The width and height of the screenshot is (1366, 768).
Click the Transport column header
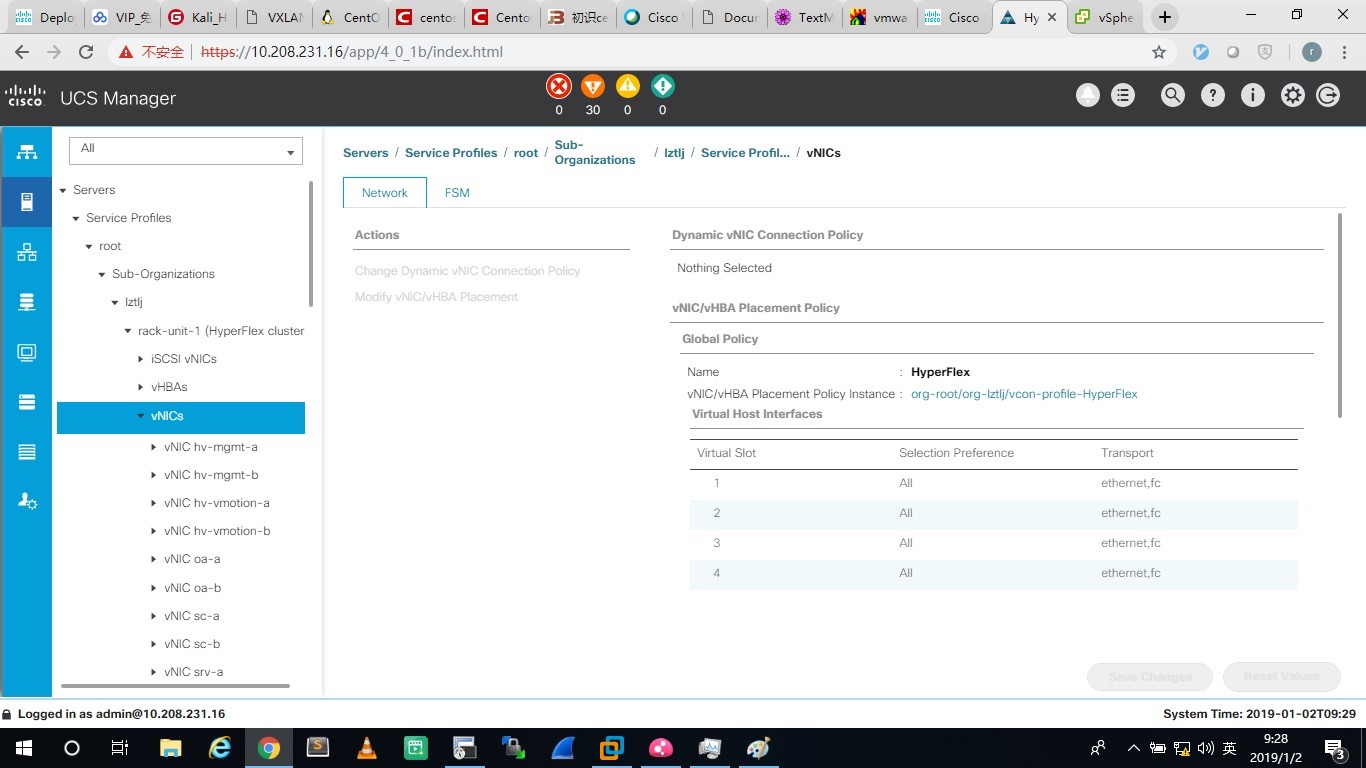tap(1127, 453)
